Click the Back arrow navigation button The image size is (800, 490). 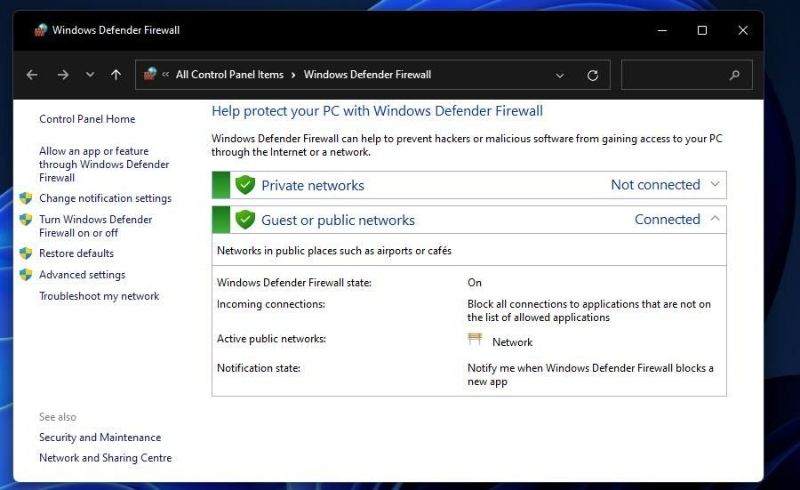(x=32, y=75)
